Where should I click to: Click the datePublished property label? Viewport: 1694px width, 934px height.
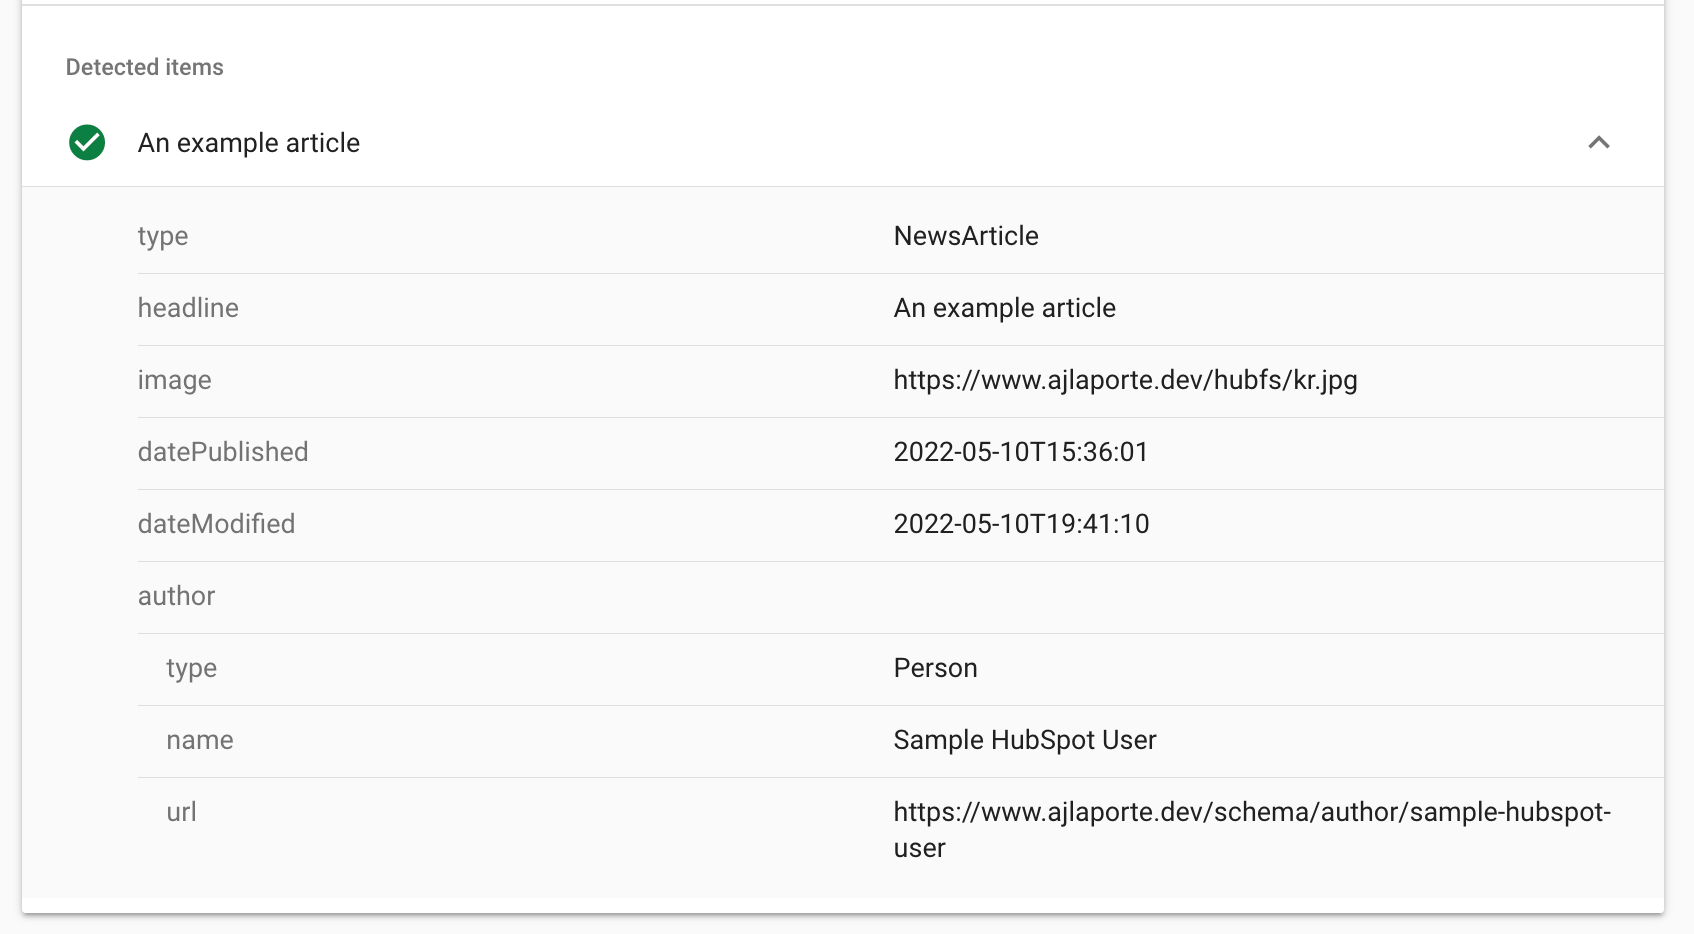pos(222,452)
